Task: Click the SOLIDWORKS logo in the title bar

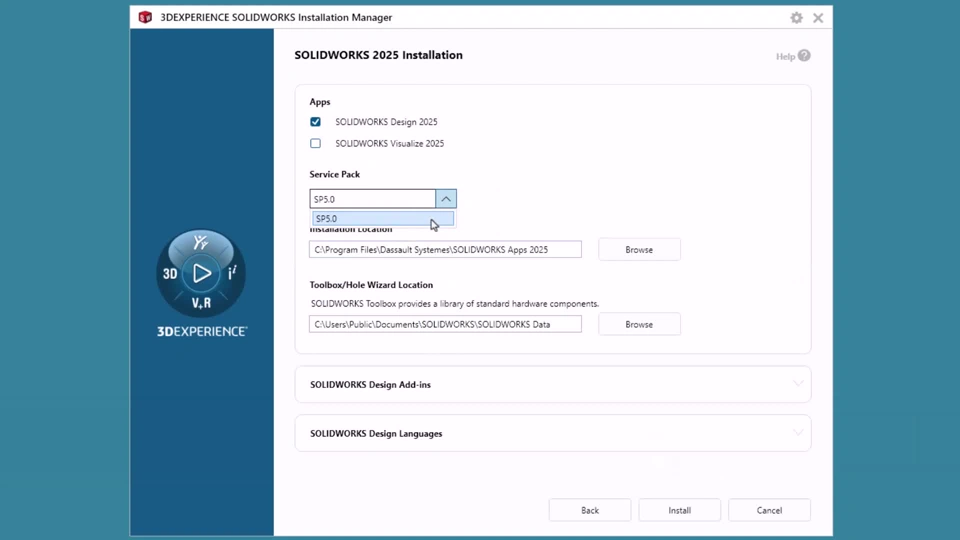Action: coord(145,17)
